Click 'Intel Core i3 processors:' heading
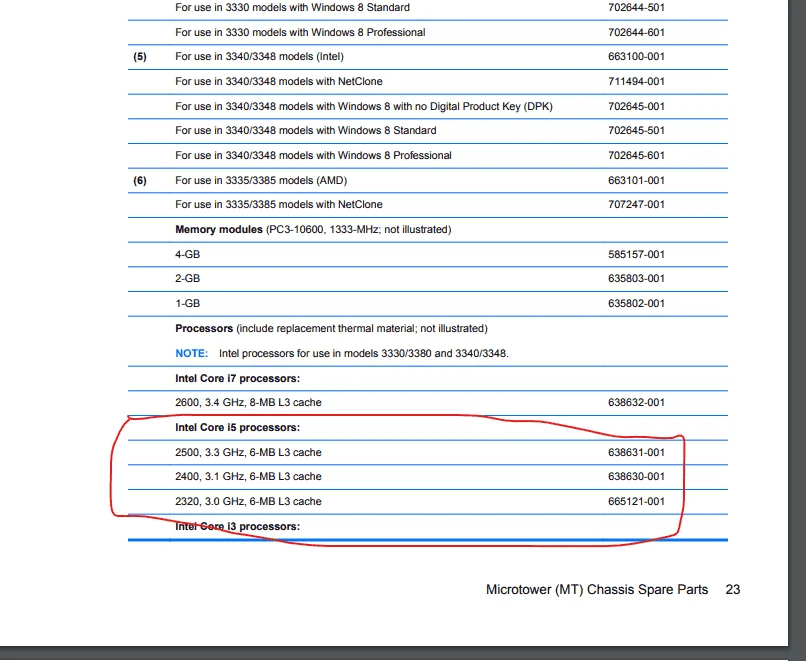The height and width of the screenshot is (661, 806). point(237,526)
